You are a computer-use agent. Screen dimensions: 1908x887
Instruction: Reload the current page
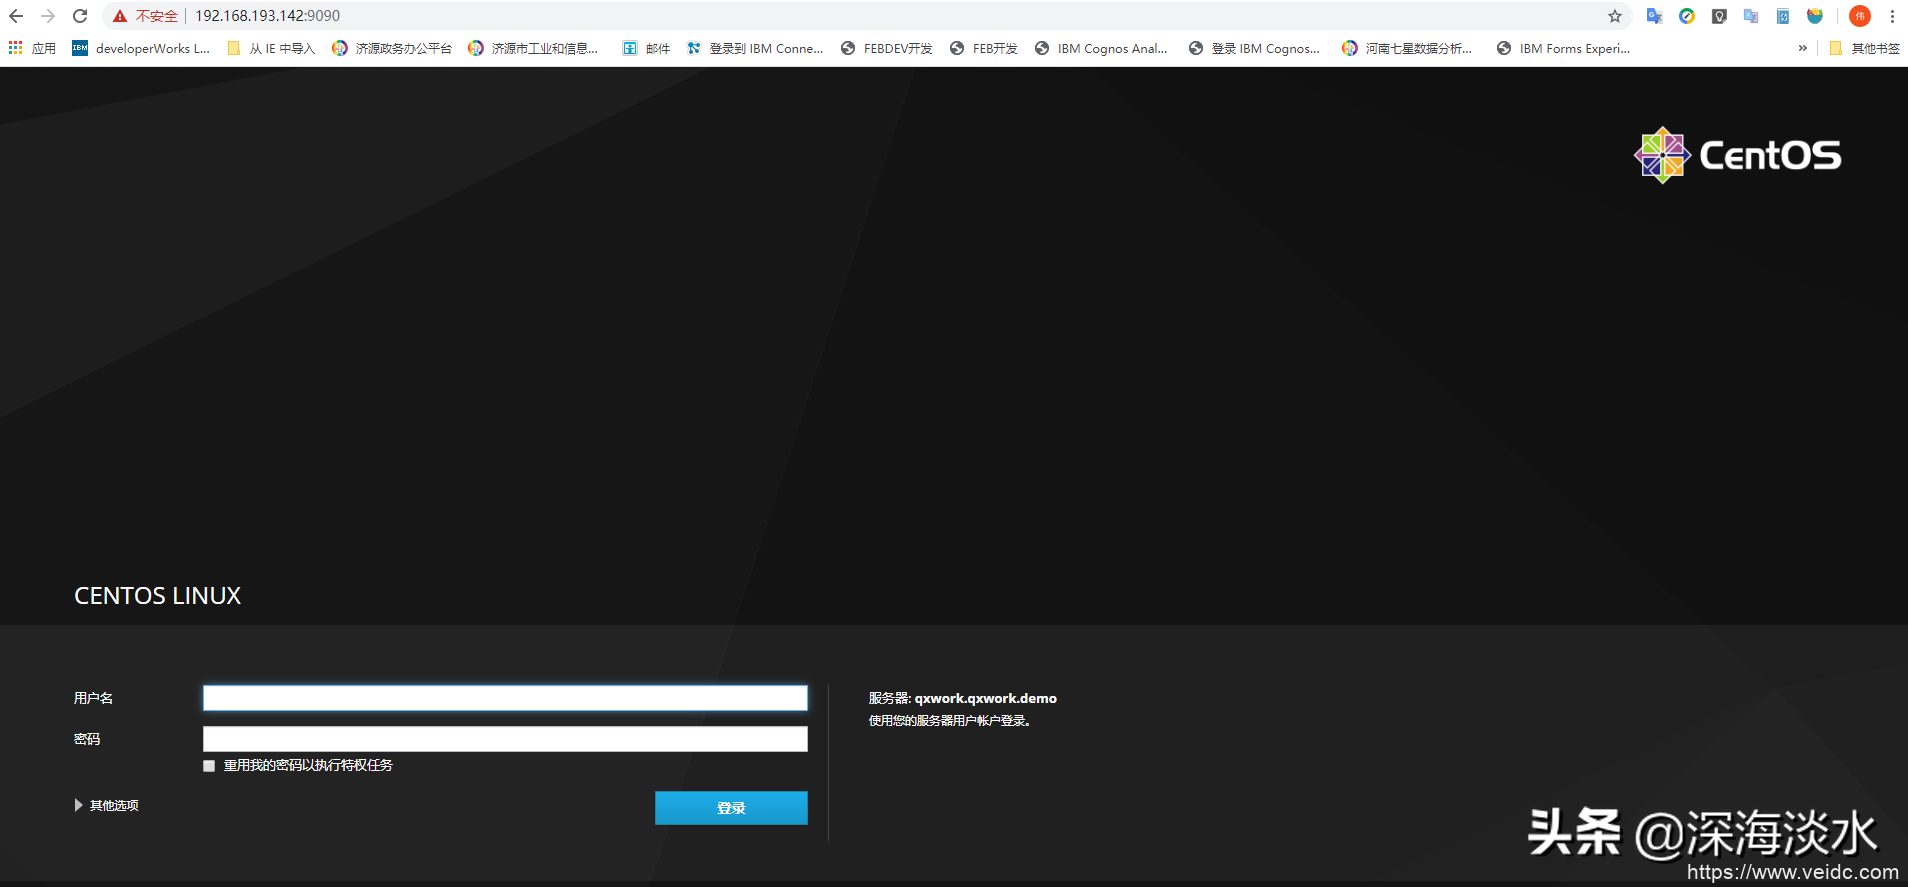pos(80,16)
